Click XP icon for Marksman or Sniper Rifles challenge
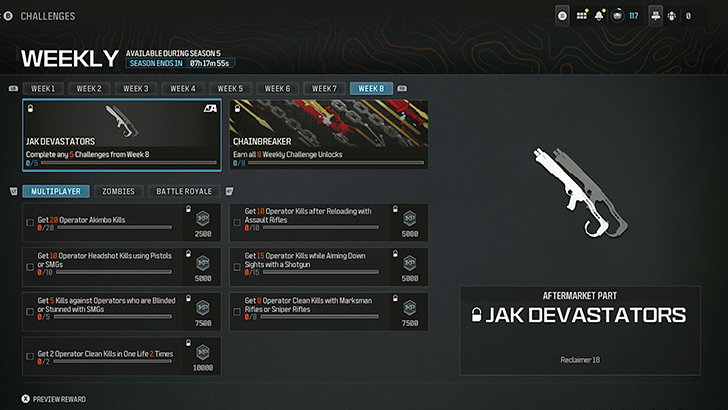Screen dimensions: 728x410 pos(410,308)
